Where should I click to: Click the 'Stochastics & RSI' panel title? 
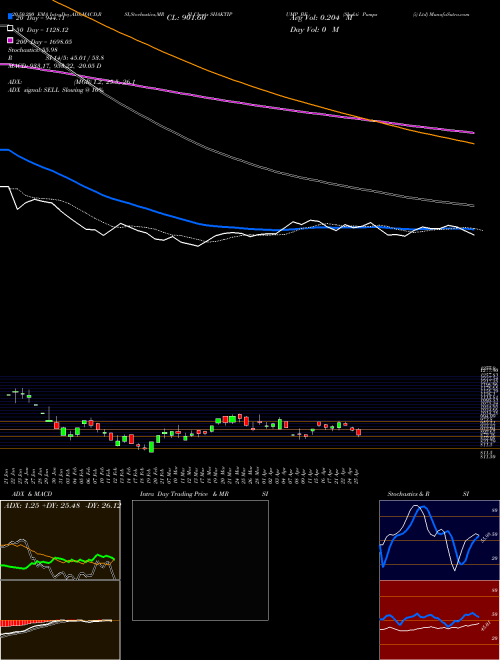point(428,494)
